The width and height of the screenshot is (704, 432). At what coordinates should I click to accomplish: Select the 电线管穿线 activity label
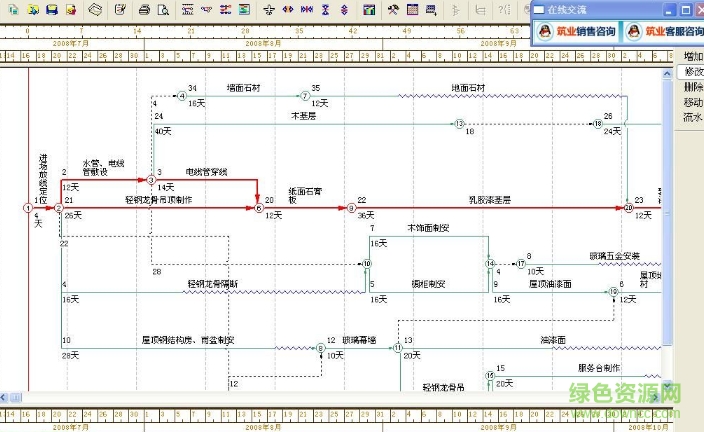[x=207, y=172]
